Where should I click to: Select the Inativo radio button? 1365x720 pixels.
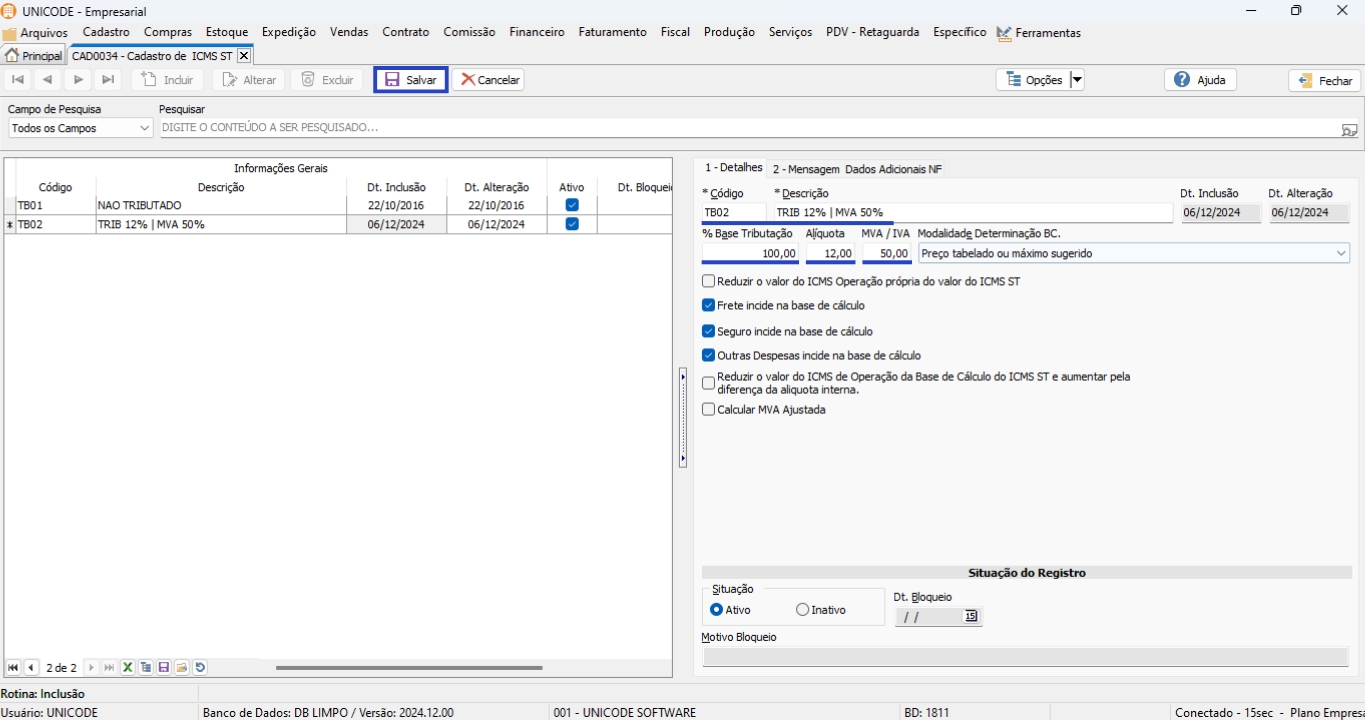point(802,610)
